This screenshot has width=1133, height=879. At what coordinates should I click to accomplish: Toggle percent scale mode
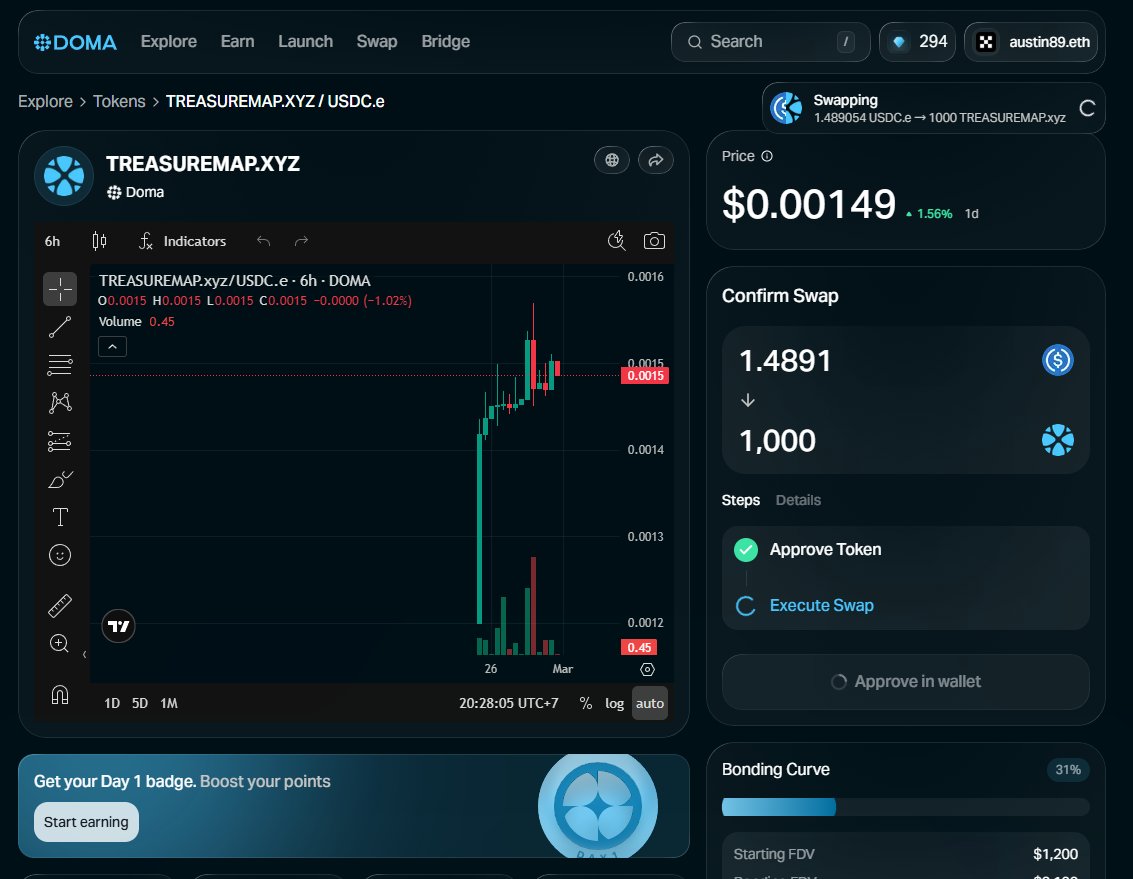[x=586, y=703]
